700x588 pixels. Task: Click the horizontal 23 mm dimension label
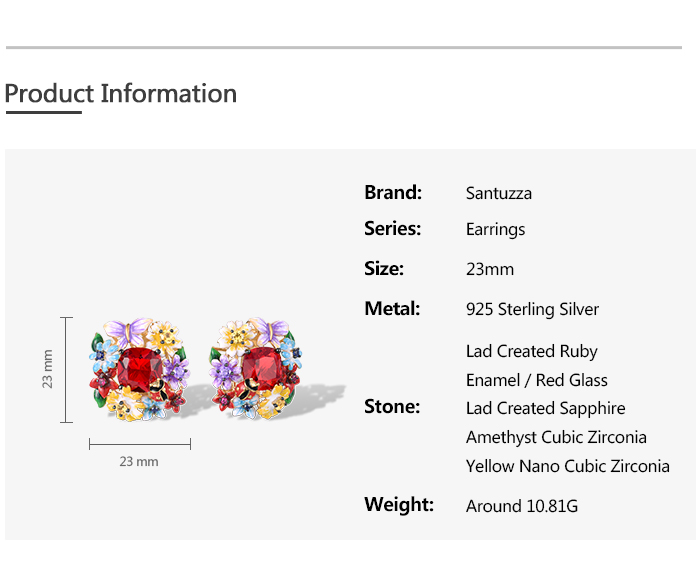139,462
